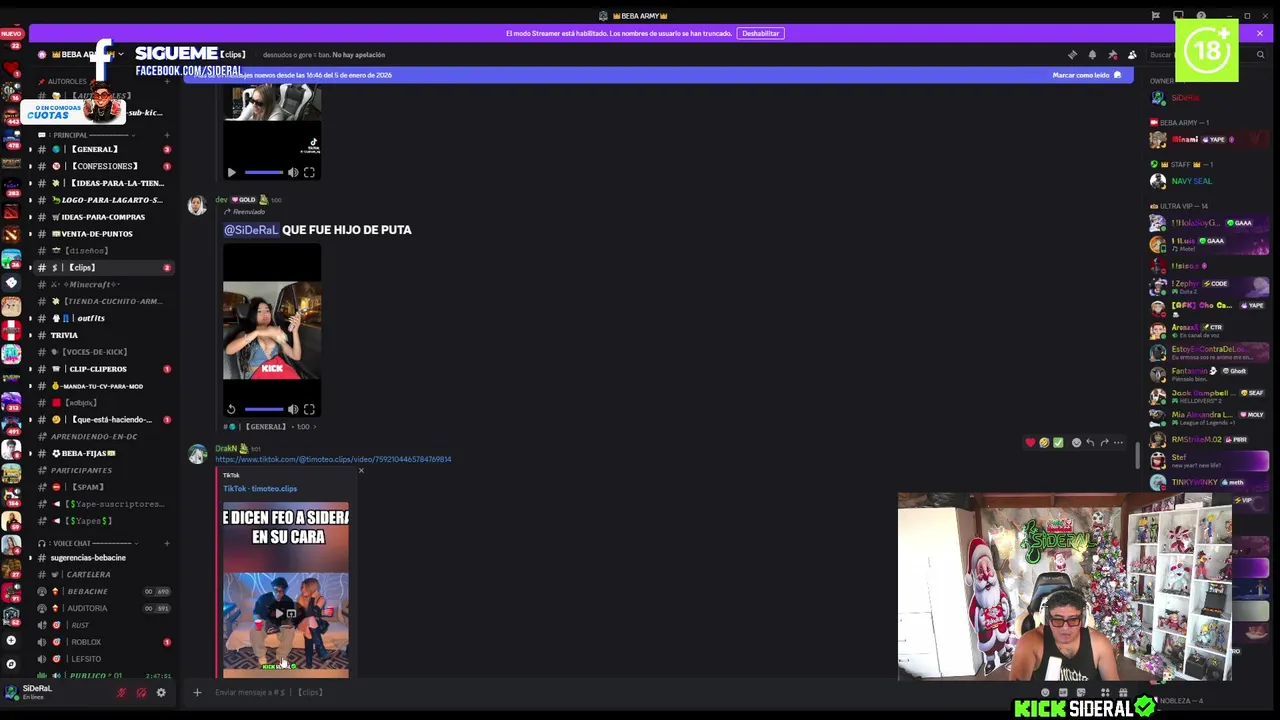
Task: Open user settings gear icon
Action: [161, 692]
